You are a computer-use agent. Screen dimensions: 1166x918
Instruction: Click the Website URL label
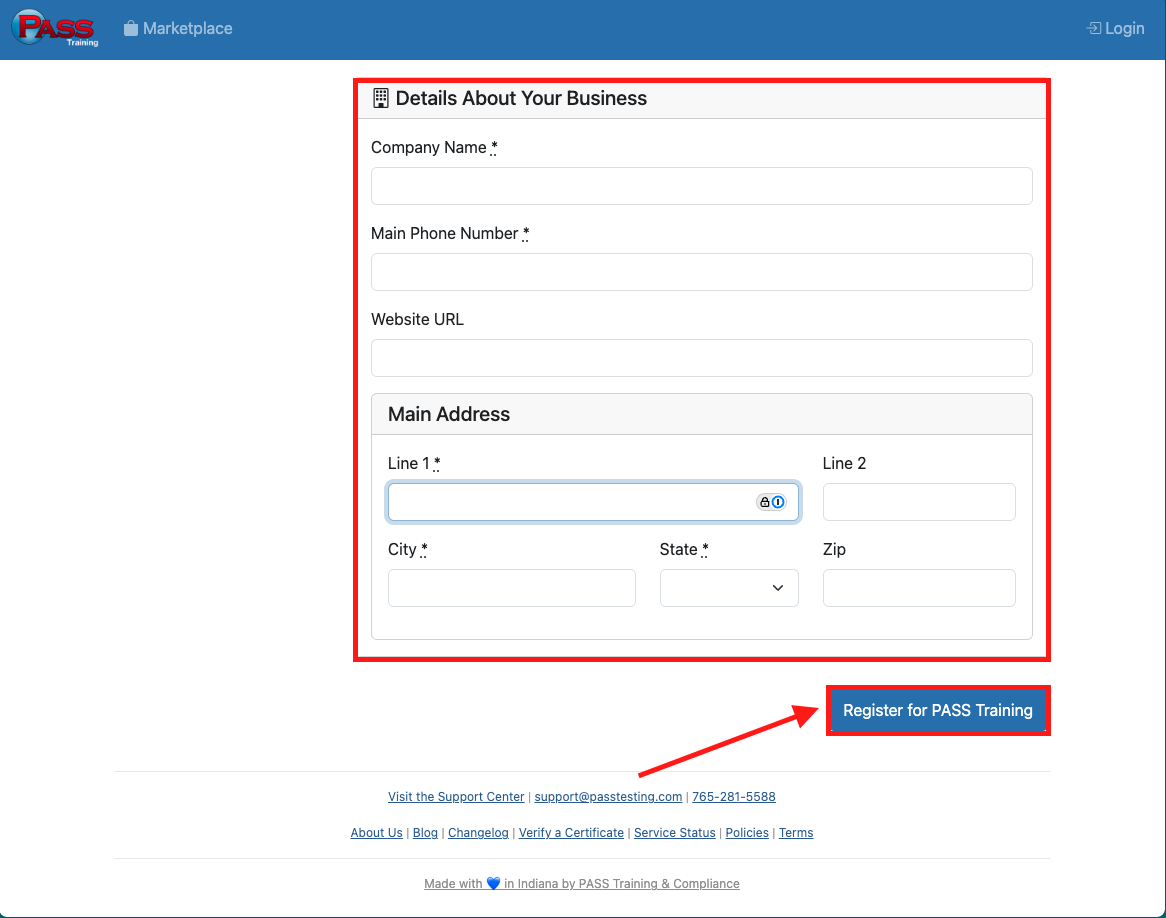(x=417, y=319)
